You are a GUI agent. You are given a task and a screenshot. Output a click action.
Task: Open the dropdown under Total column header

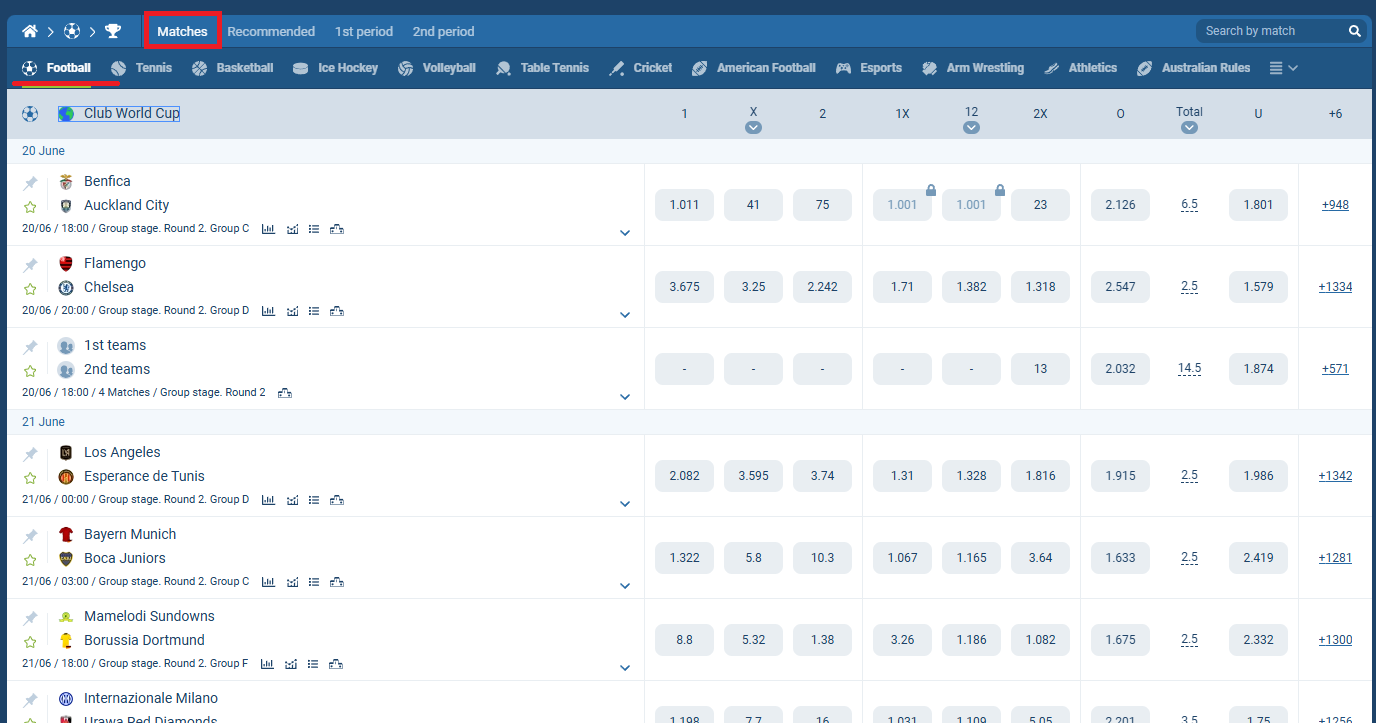[1189, 127]
